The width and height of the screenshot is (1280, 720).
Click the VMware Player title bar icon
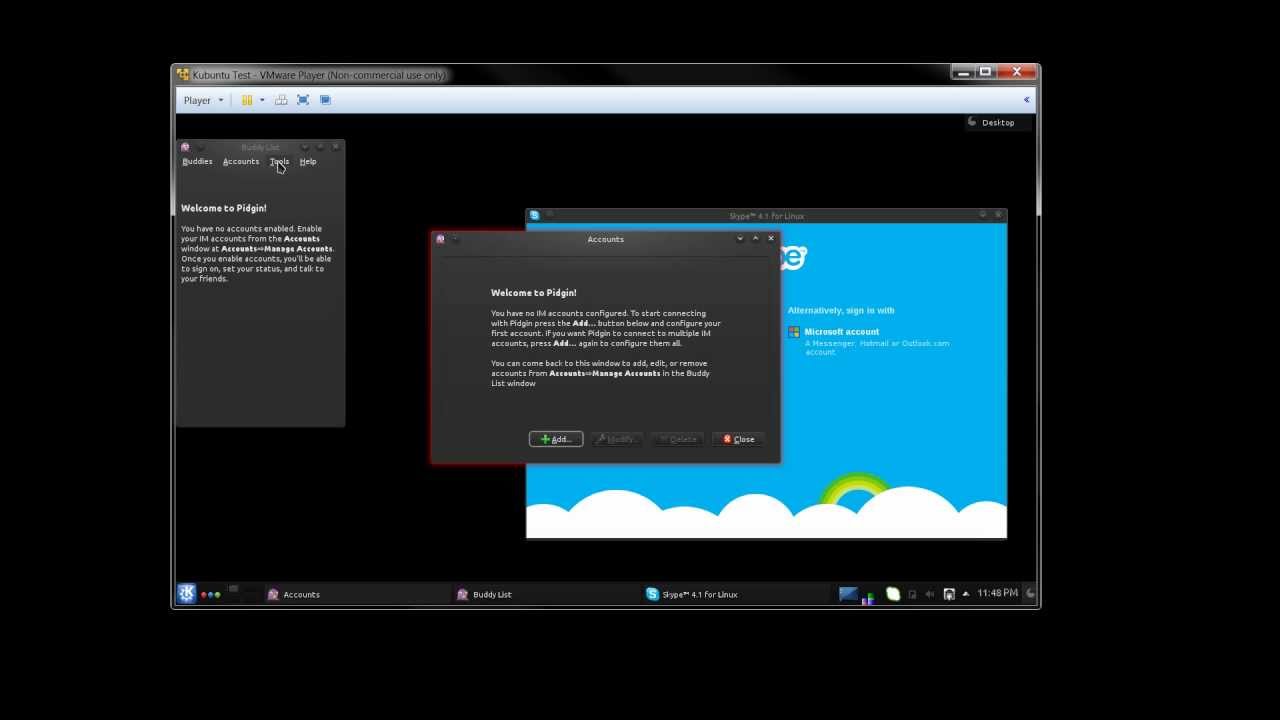point(183,74)
